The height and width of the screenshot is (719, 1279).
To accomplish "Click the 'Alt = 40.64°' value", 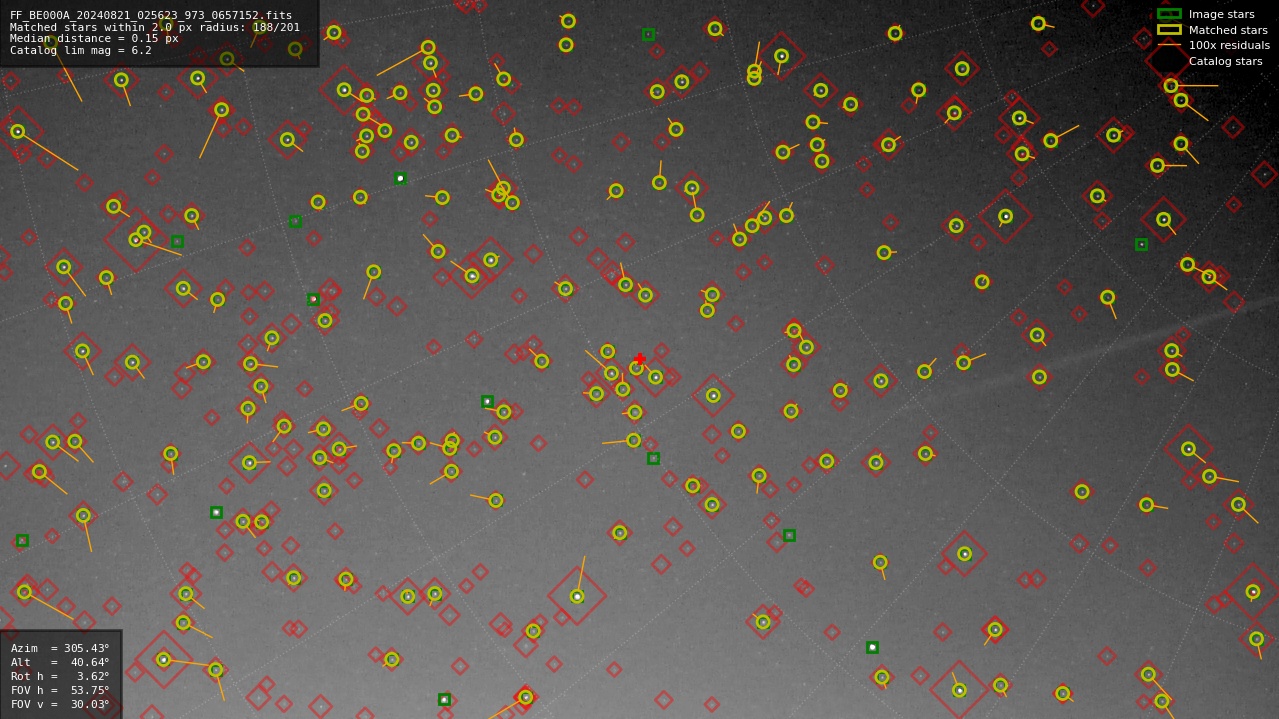I will [x=60, y=662].
